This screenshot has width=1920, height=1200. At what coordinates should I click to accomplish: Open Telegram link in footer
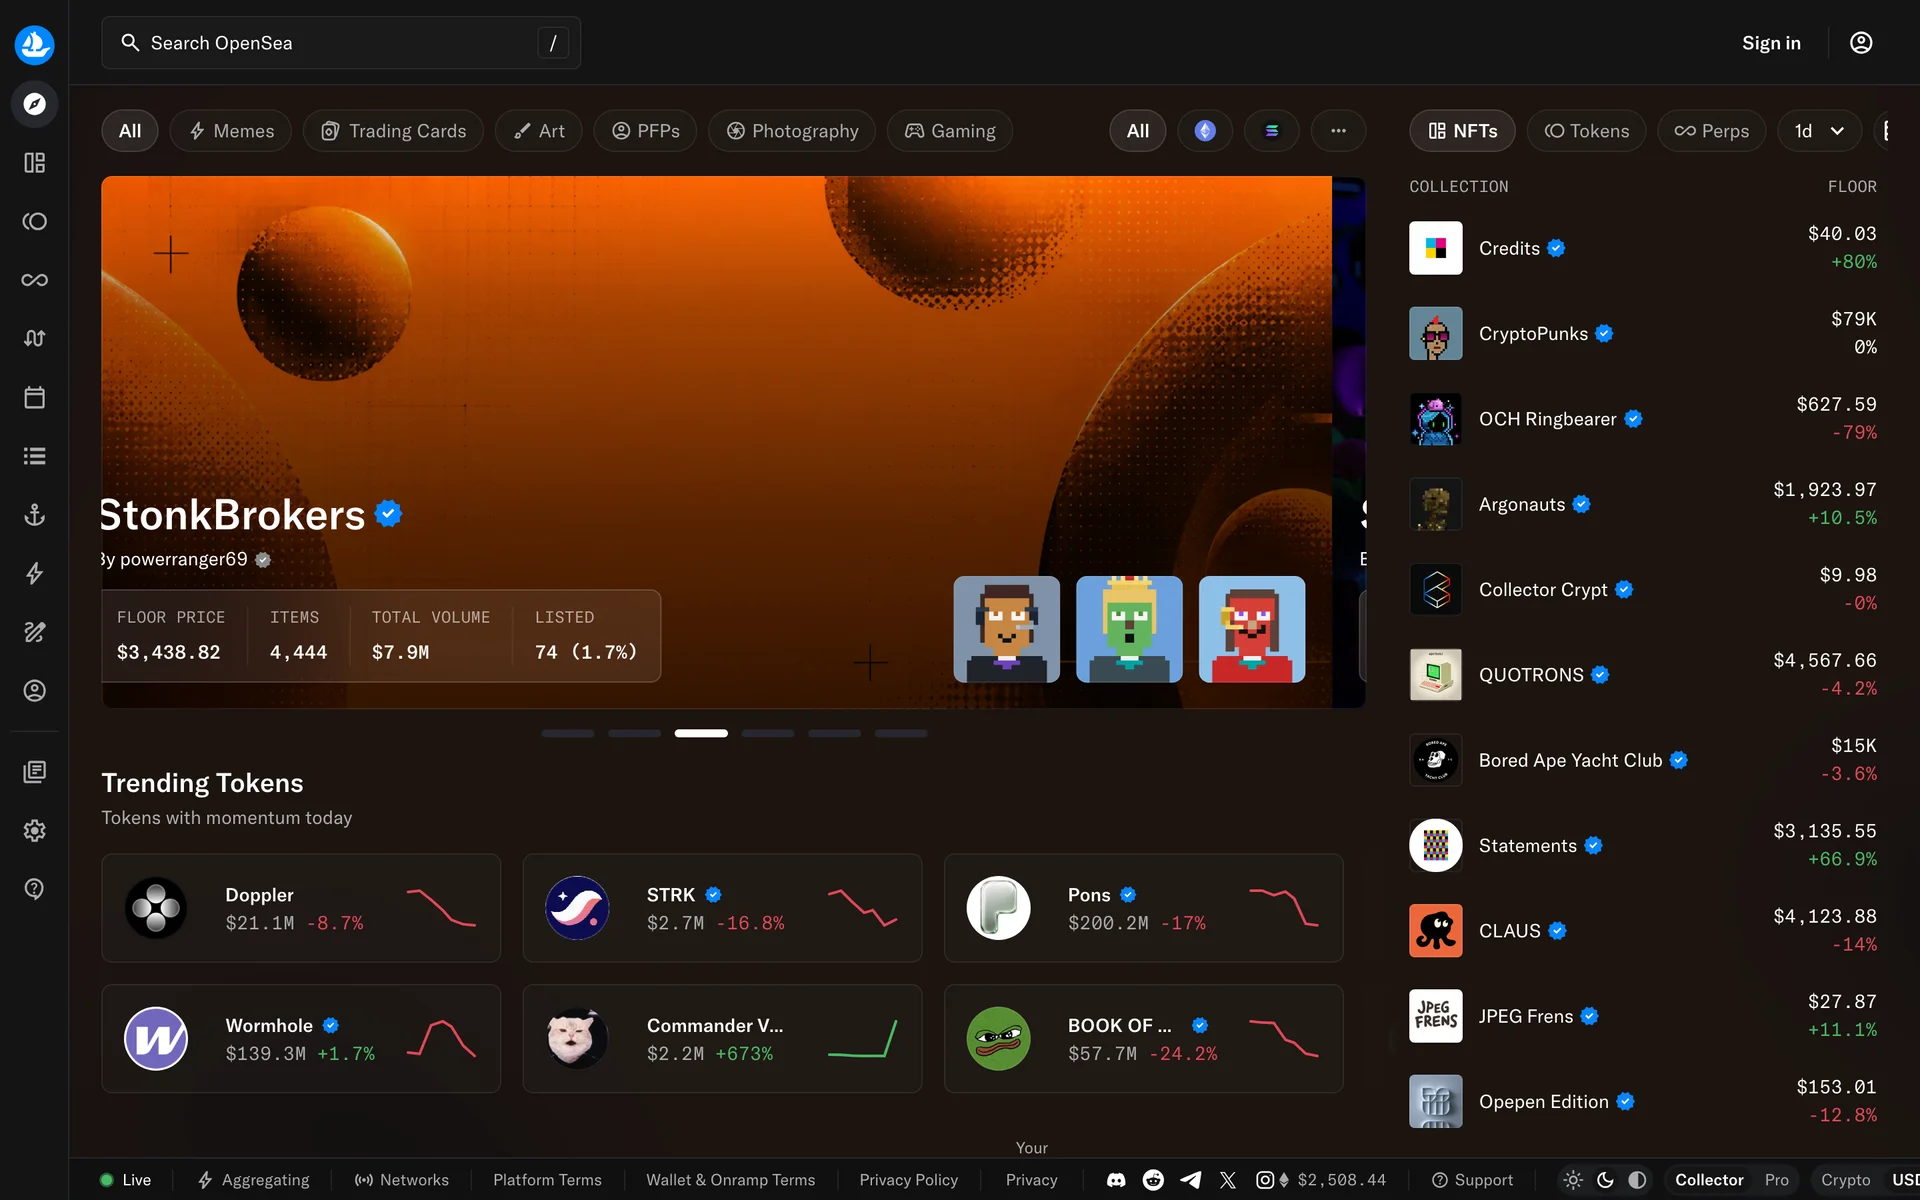pos(1190,1180)
